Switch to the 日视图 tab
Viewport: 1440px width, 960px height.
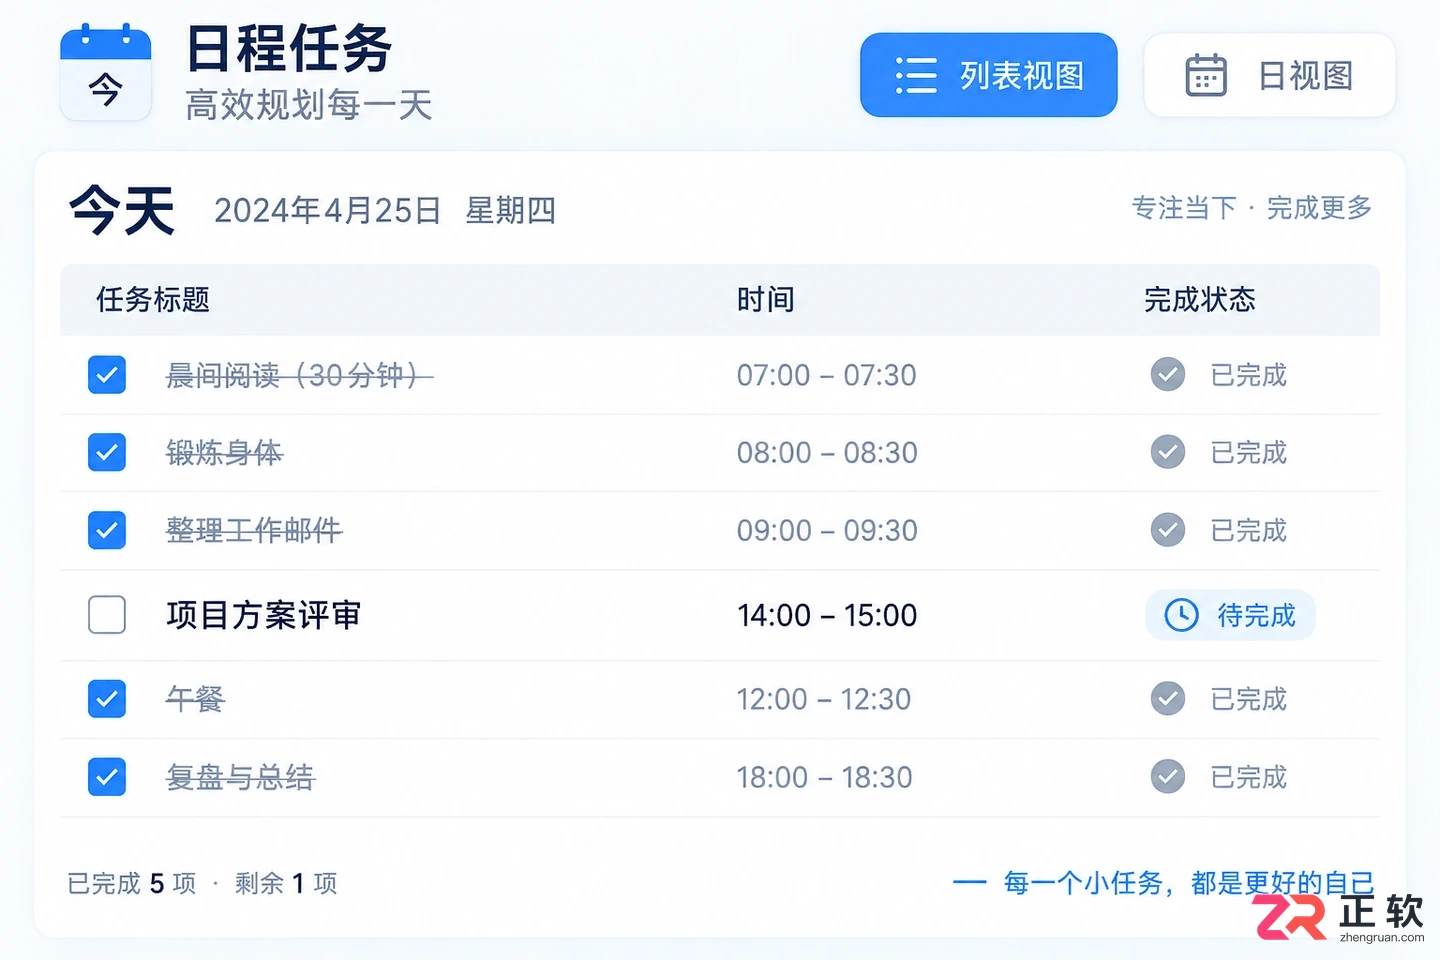1270,75
